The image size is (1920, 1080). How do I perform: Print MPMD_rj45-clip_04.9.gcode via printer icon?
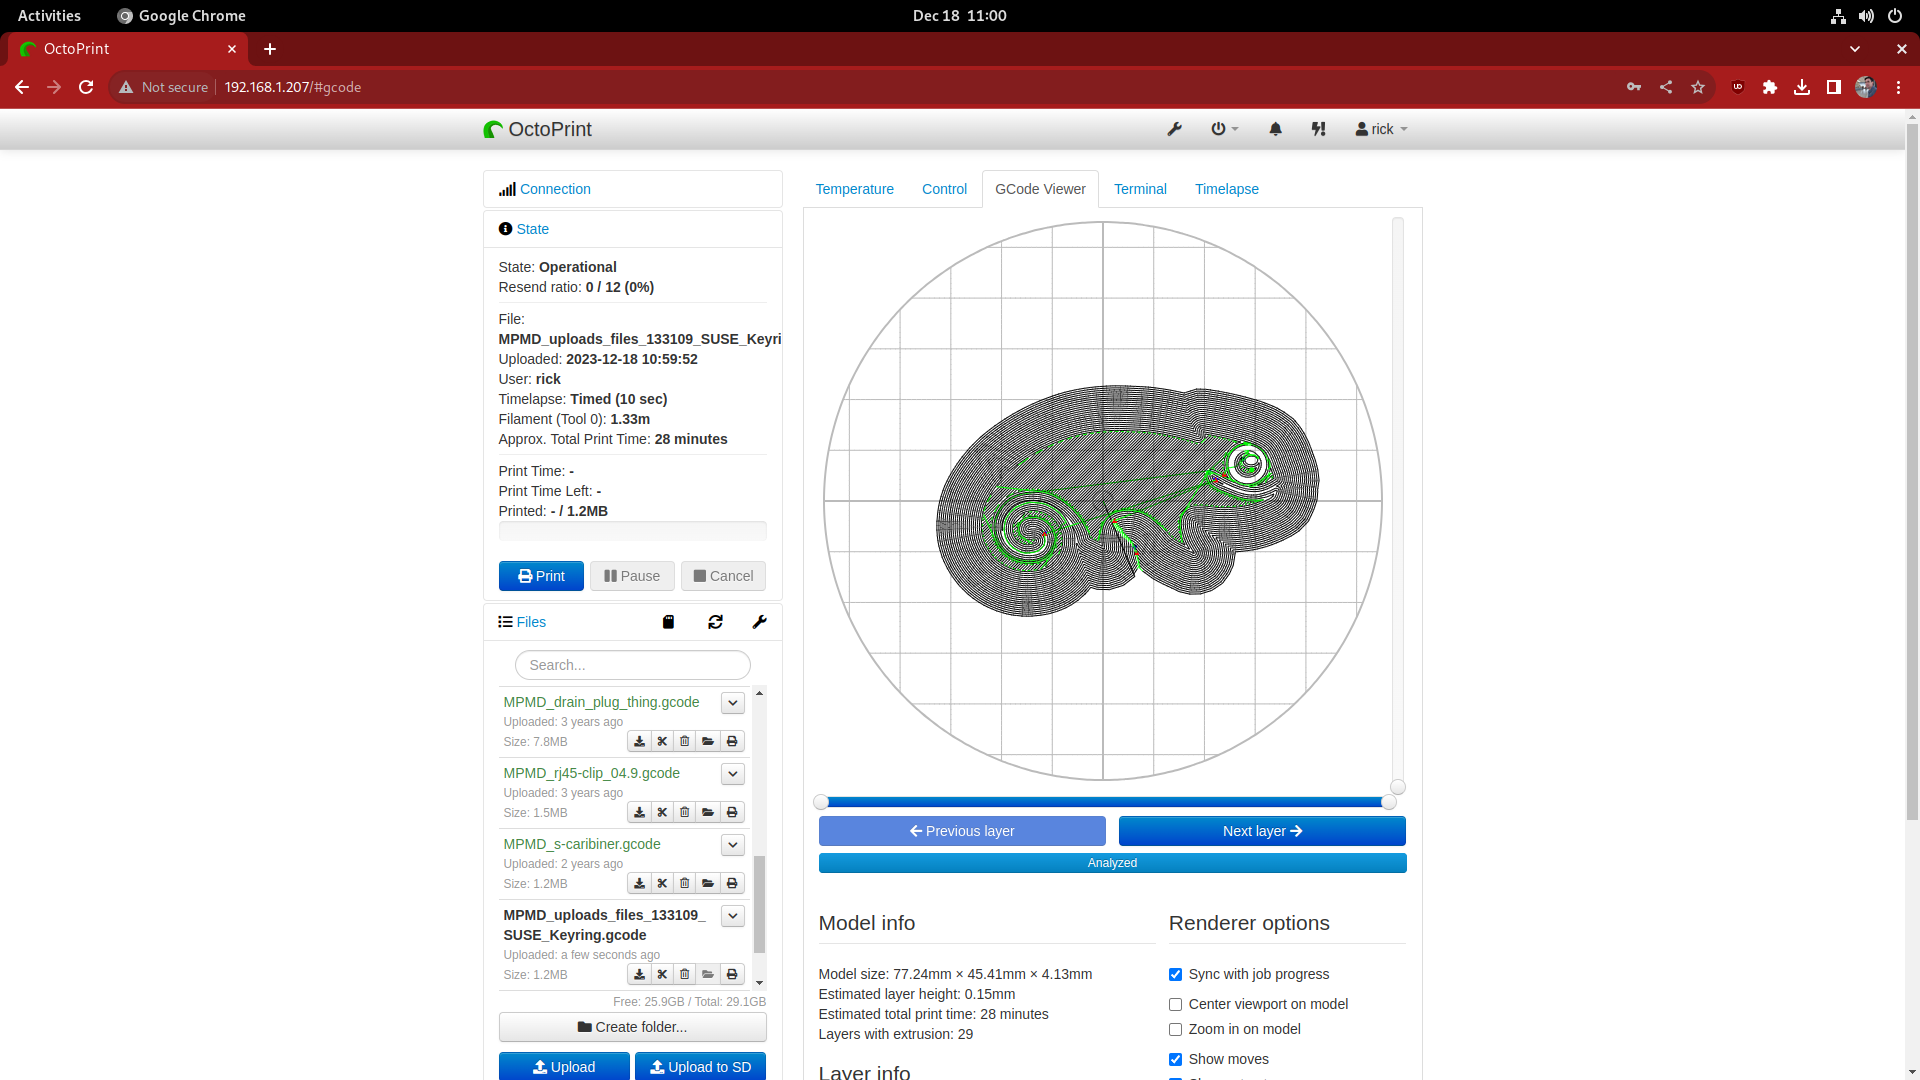(731, 812)
